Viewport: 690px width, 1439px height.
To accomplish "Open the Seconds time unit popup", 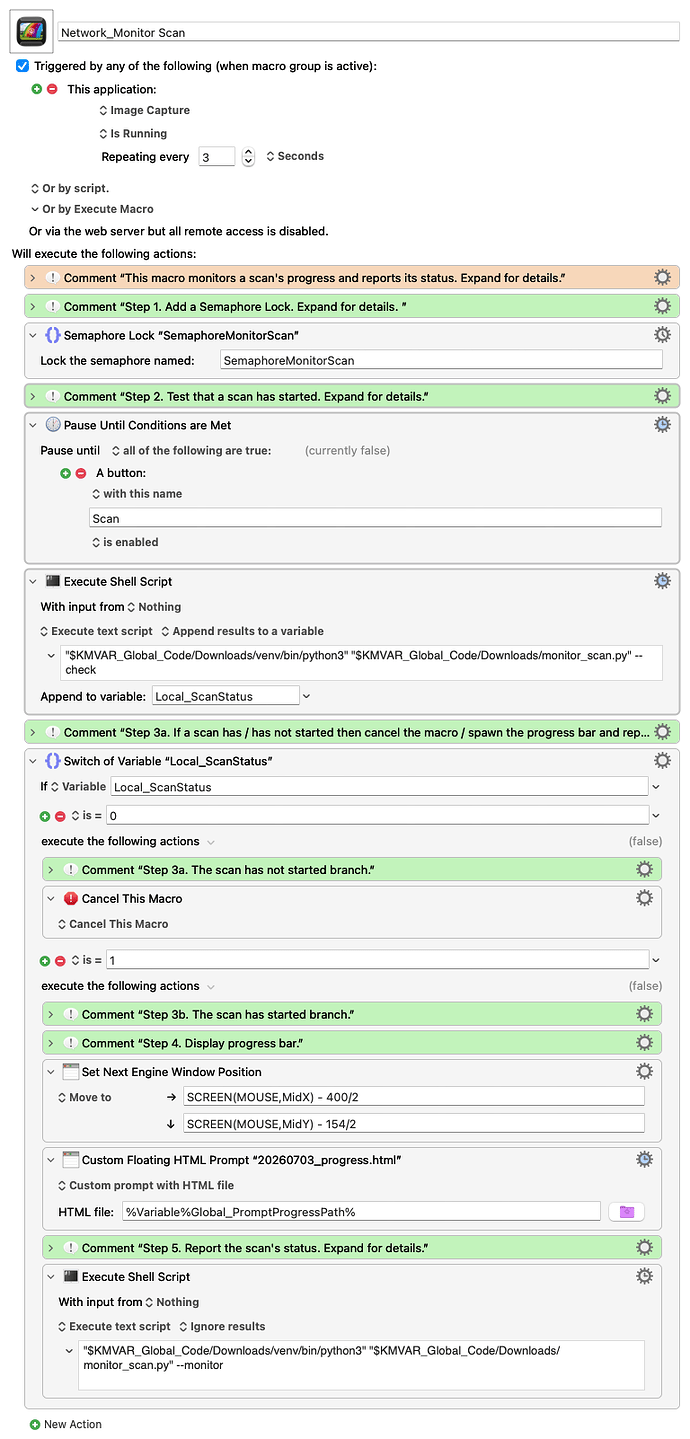I will [x=295, y=156].
